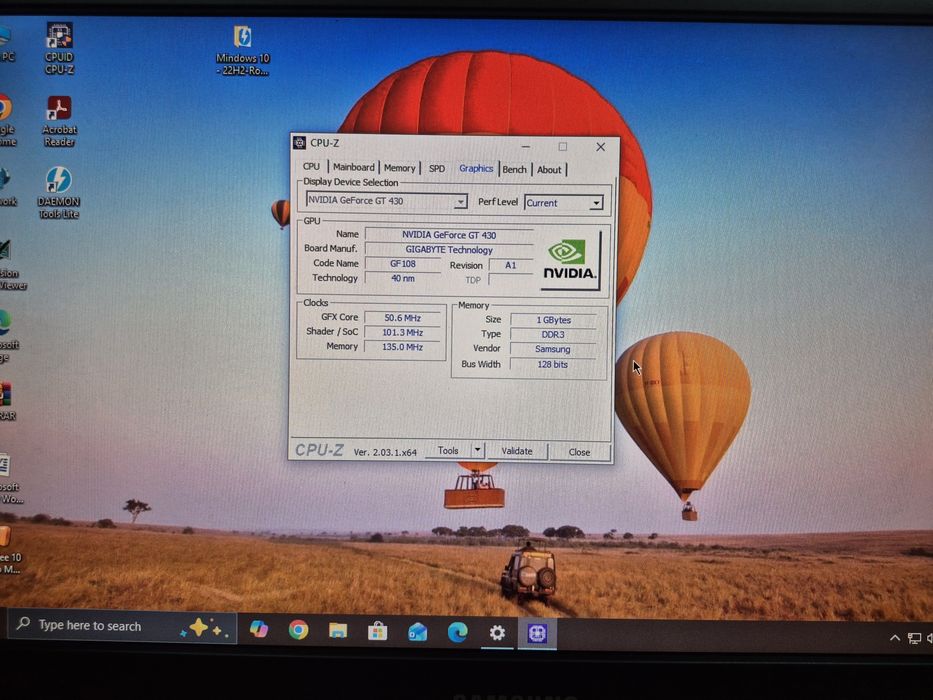Click the network icon in system tray
This screenshot has height=700, width=933.
[x=914, y=639]
